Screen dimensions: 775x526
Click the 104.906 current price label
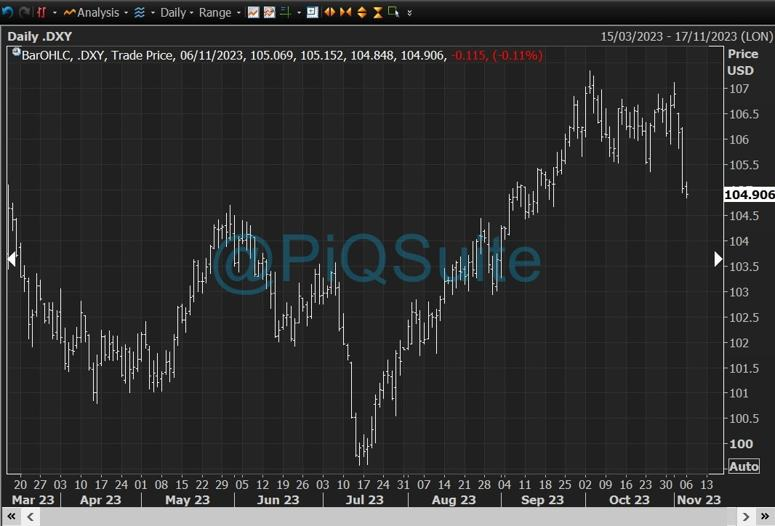[749, 194]
